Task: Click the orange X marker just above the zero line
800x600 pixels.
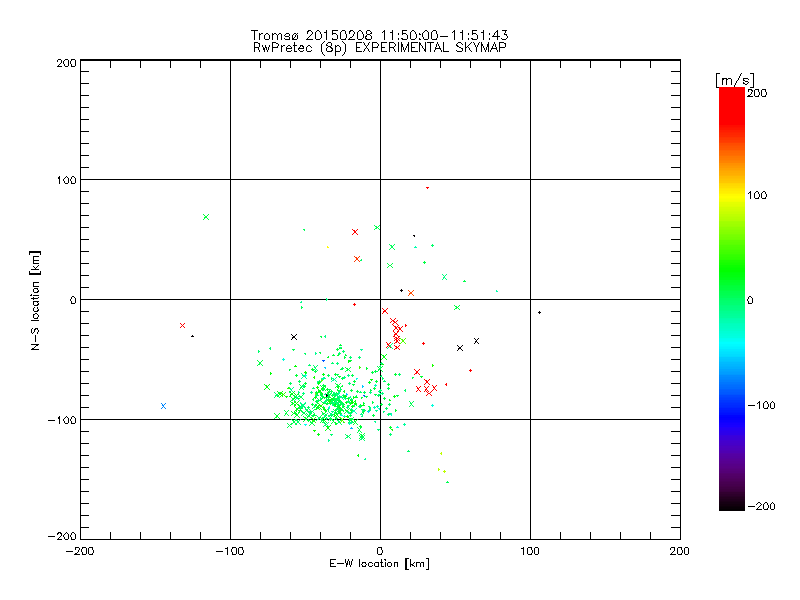Action: pos(411,293)
